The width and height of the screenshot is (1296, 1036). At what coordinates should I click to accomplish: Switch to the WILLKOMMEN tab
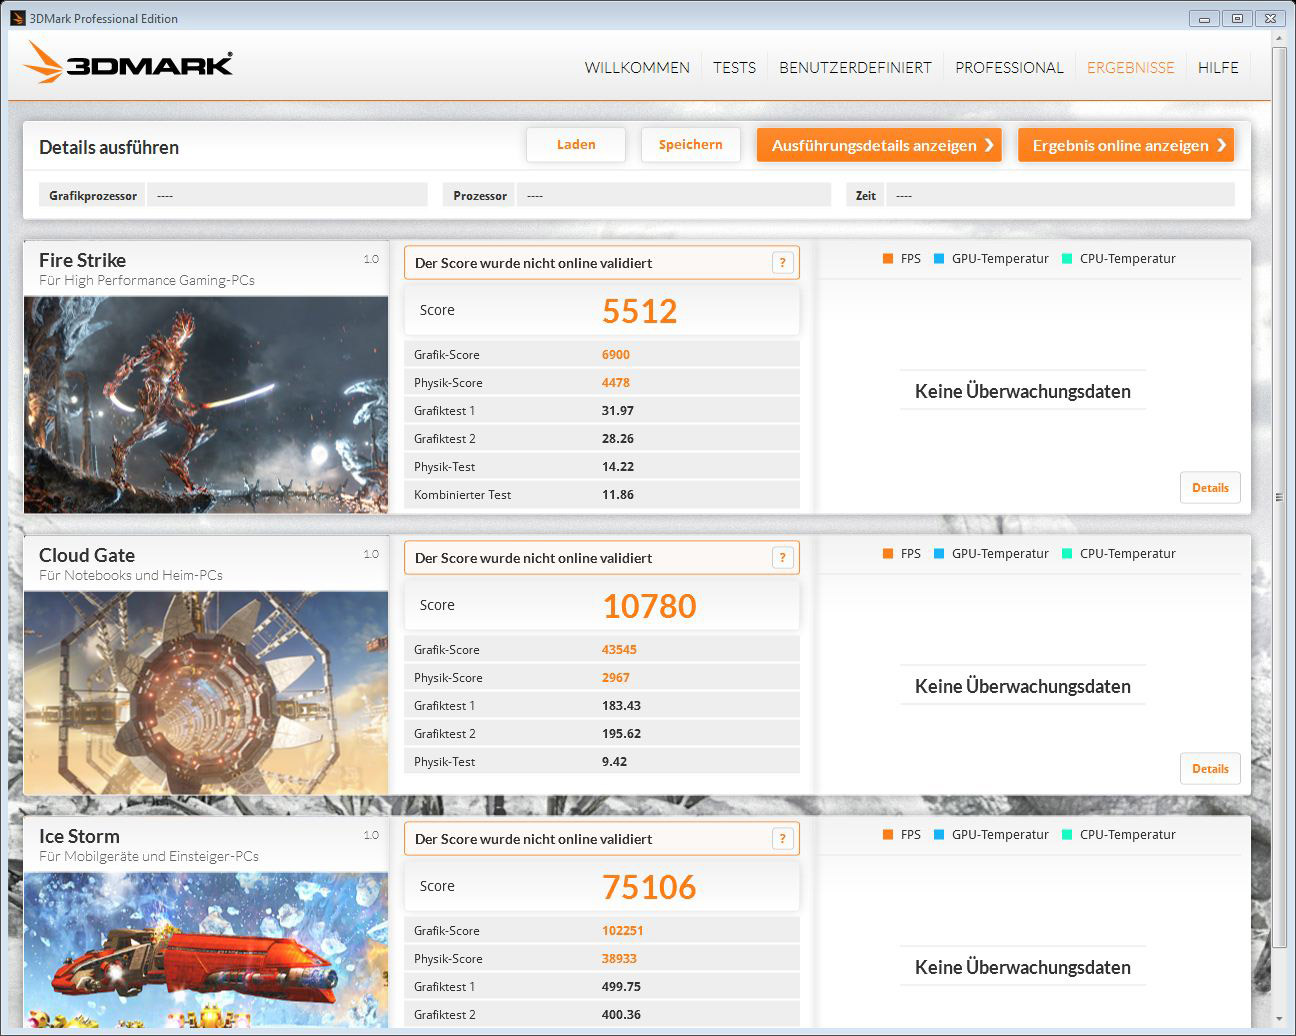coord(637,68)
